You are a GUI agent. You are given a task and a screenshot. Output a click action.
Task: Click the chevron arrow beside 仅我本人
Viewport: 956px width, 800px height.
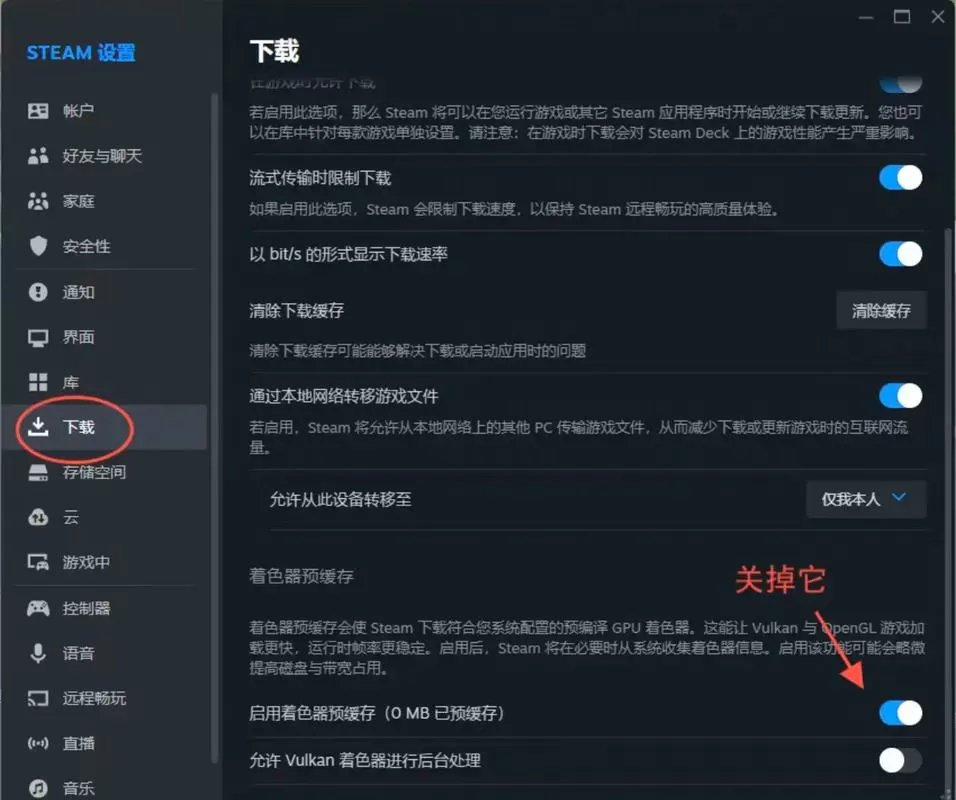tap(899, 497)
